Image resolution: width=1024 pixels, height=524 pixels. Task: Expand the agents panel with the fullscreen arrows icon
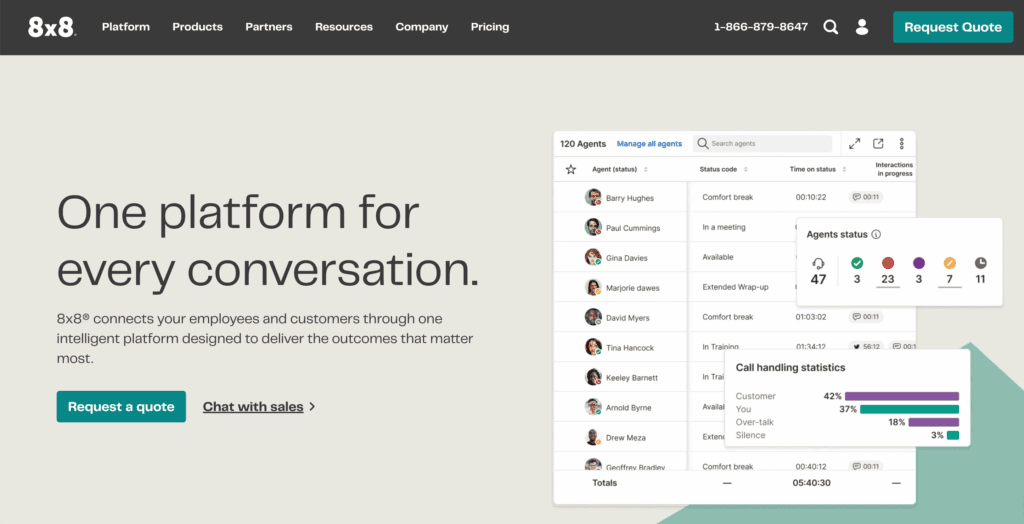pos(855,144)
